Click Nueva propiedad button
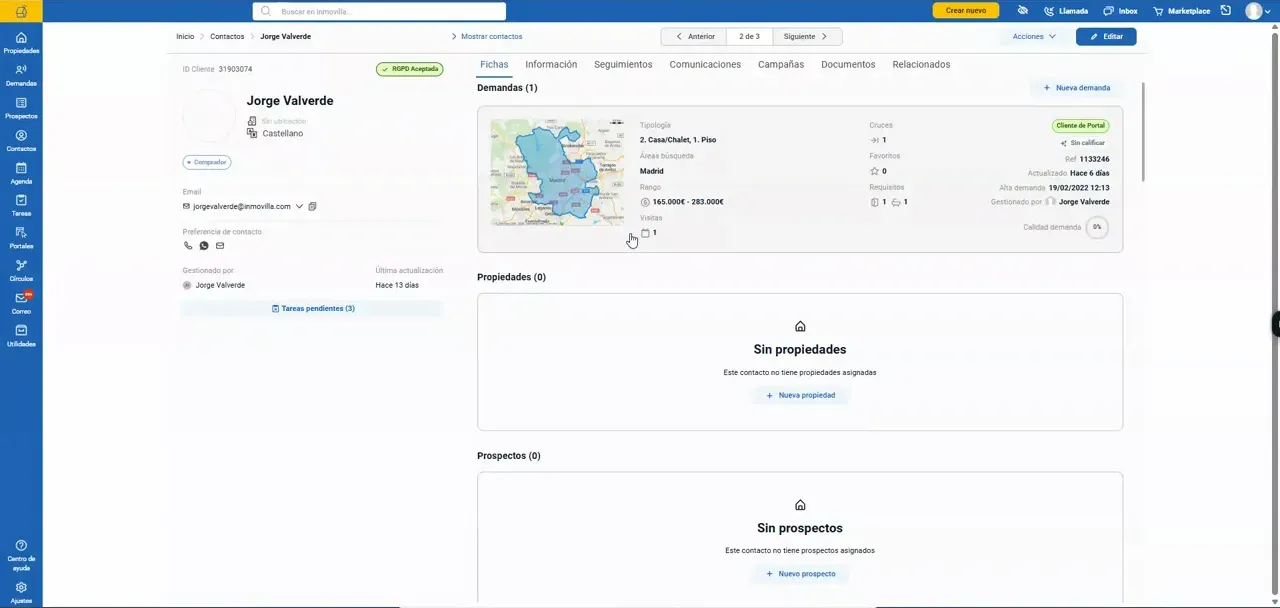This screenshot has height=608, width=1280. (800, 396)
